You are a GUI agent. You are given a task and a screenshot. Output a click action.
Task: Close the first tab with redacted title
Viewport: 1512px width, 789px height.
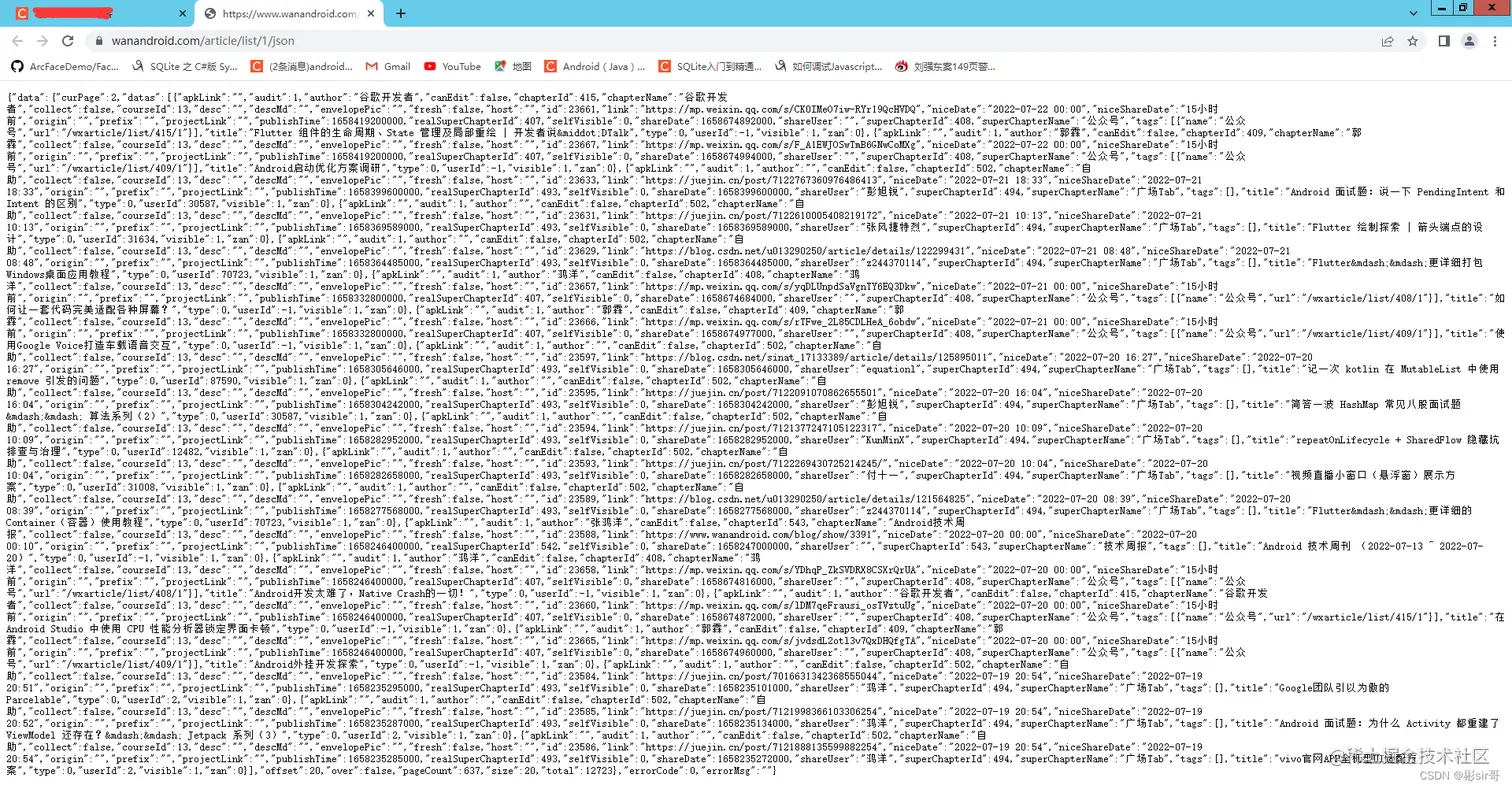click(x=181, y=14)
